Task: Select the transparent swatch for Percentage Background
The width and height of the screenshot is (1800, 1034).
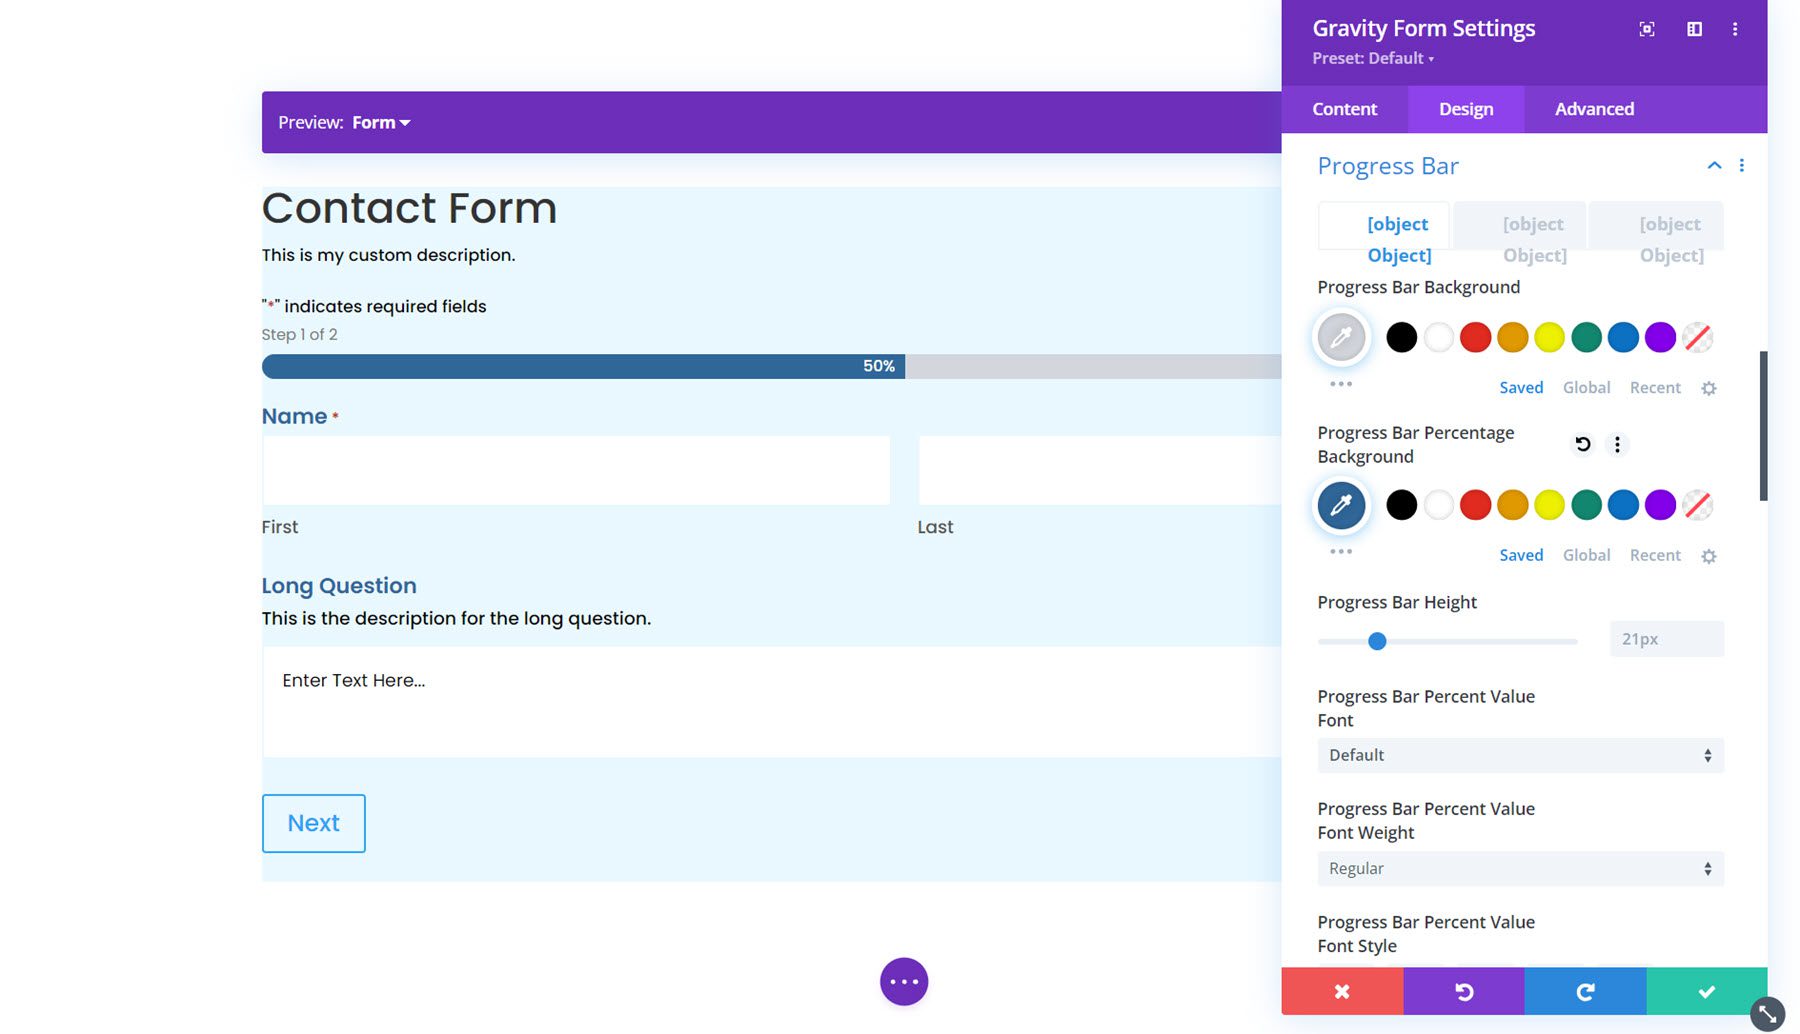Action: click(x=1697, y=505)
